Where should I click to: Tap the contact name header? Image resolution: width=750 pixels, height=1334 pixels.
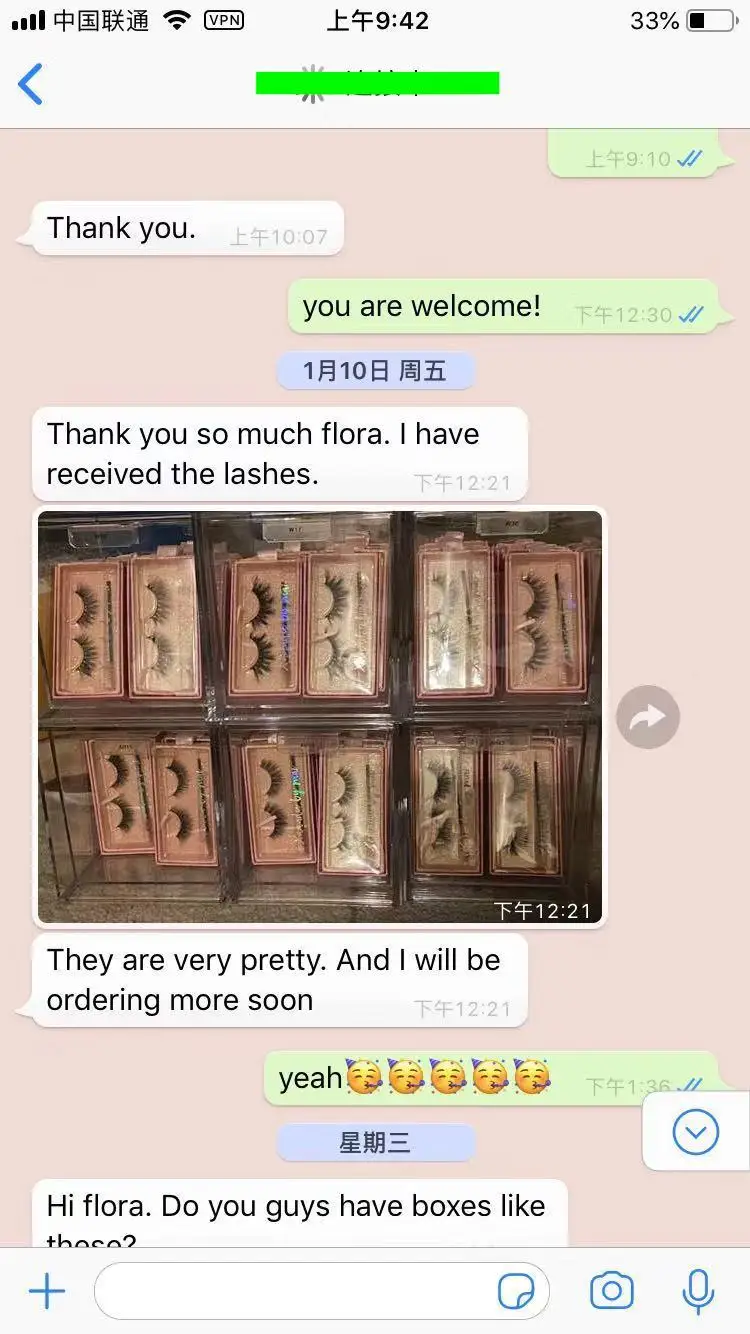377,83
